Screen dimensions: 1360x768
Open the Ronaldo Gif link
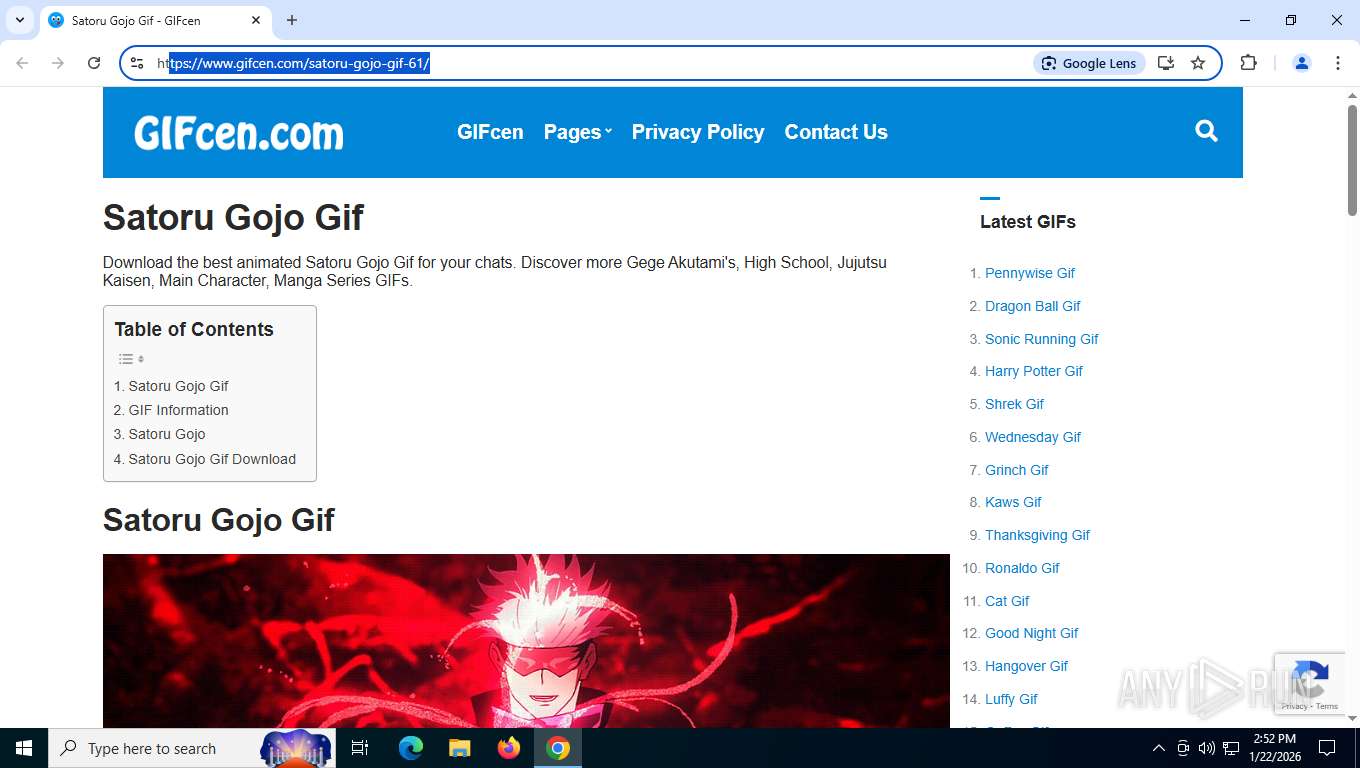tap(1022, 568)
